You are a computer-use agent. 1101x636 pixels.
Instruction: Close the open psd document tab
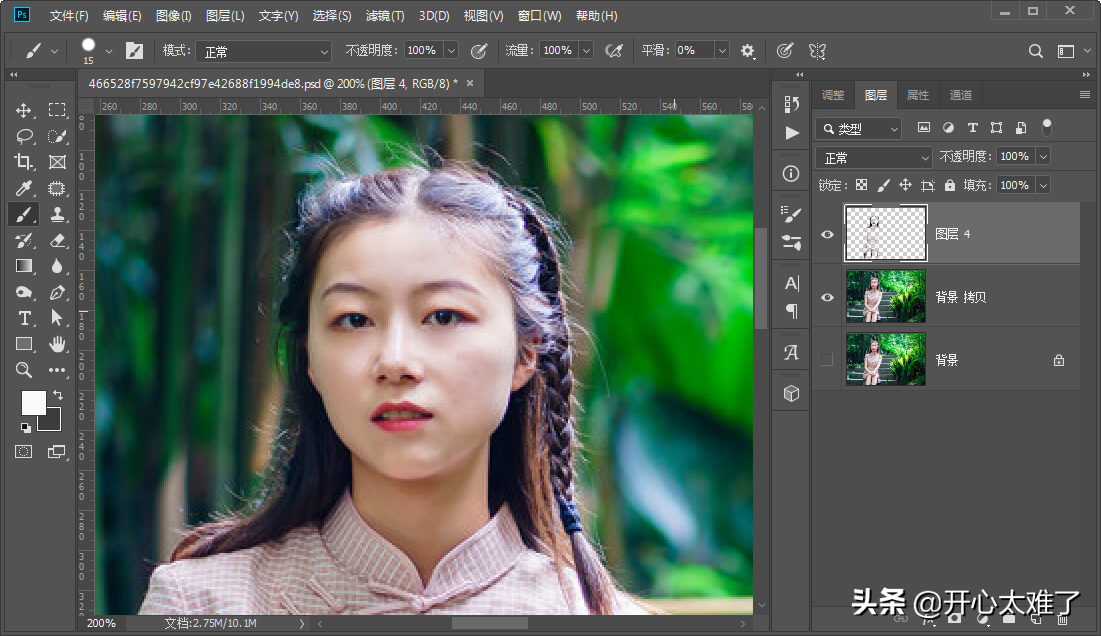[x=469, y=83]
